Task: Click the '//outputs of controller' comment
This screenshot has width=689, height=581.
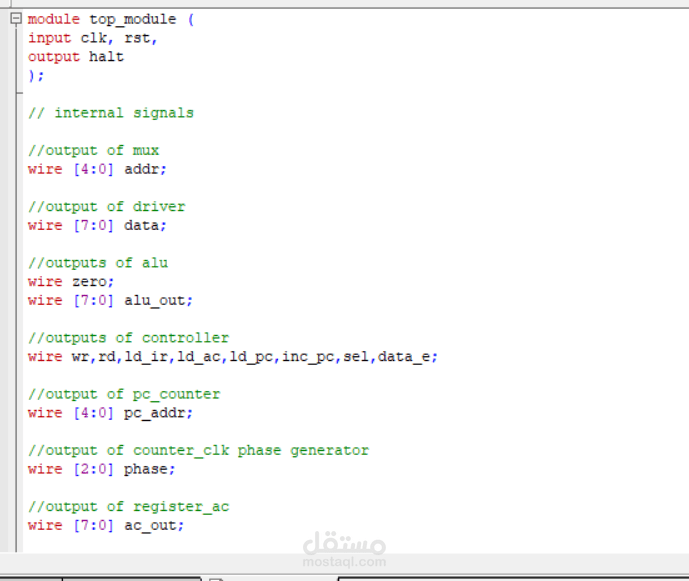Action: point(128,338)
